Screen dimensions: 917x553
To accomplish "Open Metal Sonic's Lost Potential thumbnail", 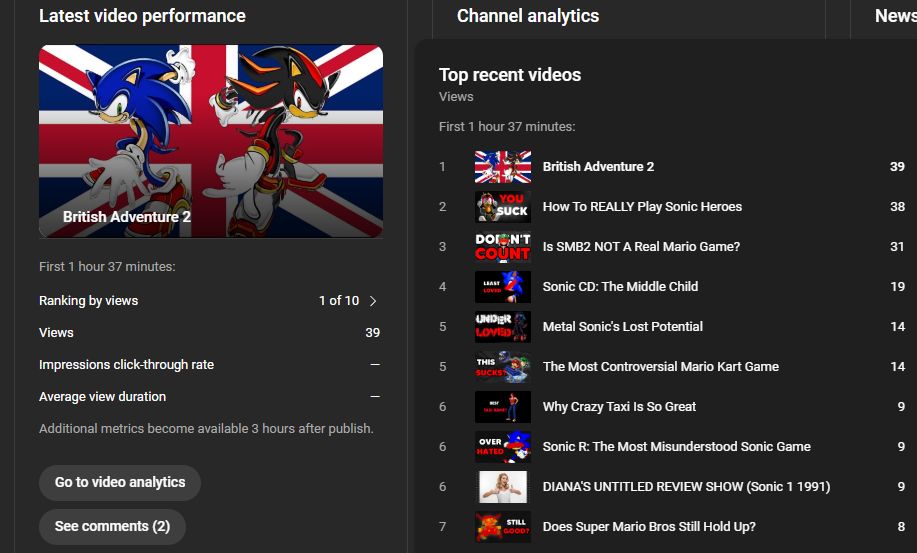I will pos(503,327).
